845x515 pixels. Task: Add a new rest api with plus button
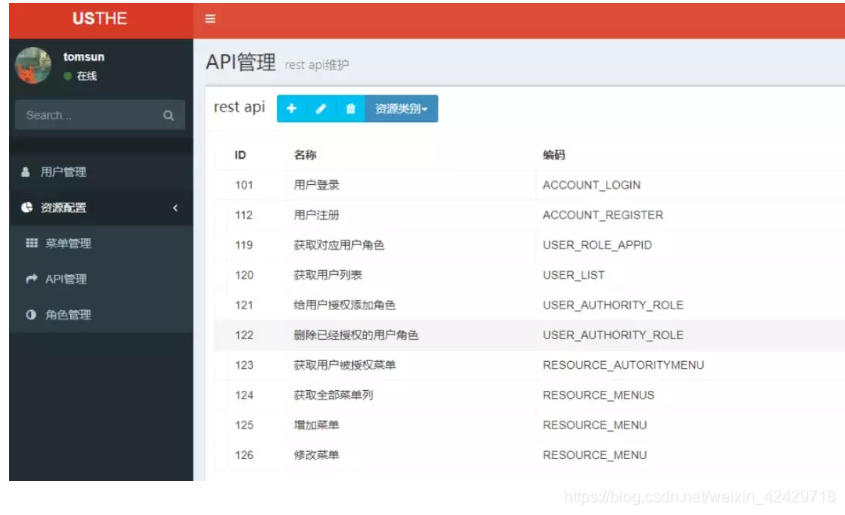click(292, 108)
